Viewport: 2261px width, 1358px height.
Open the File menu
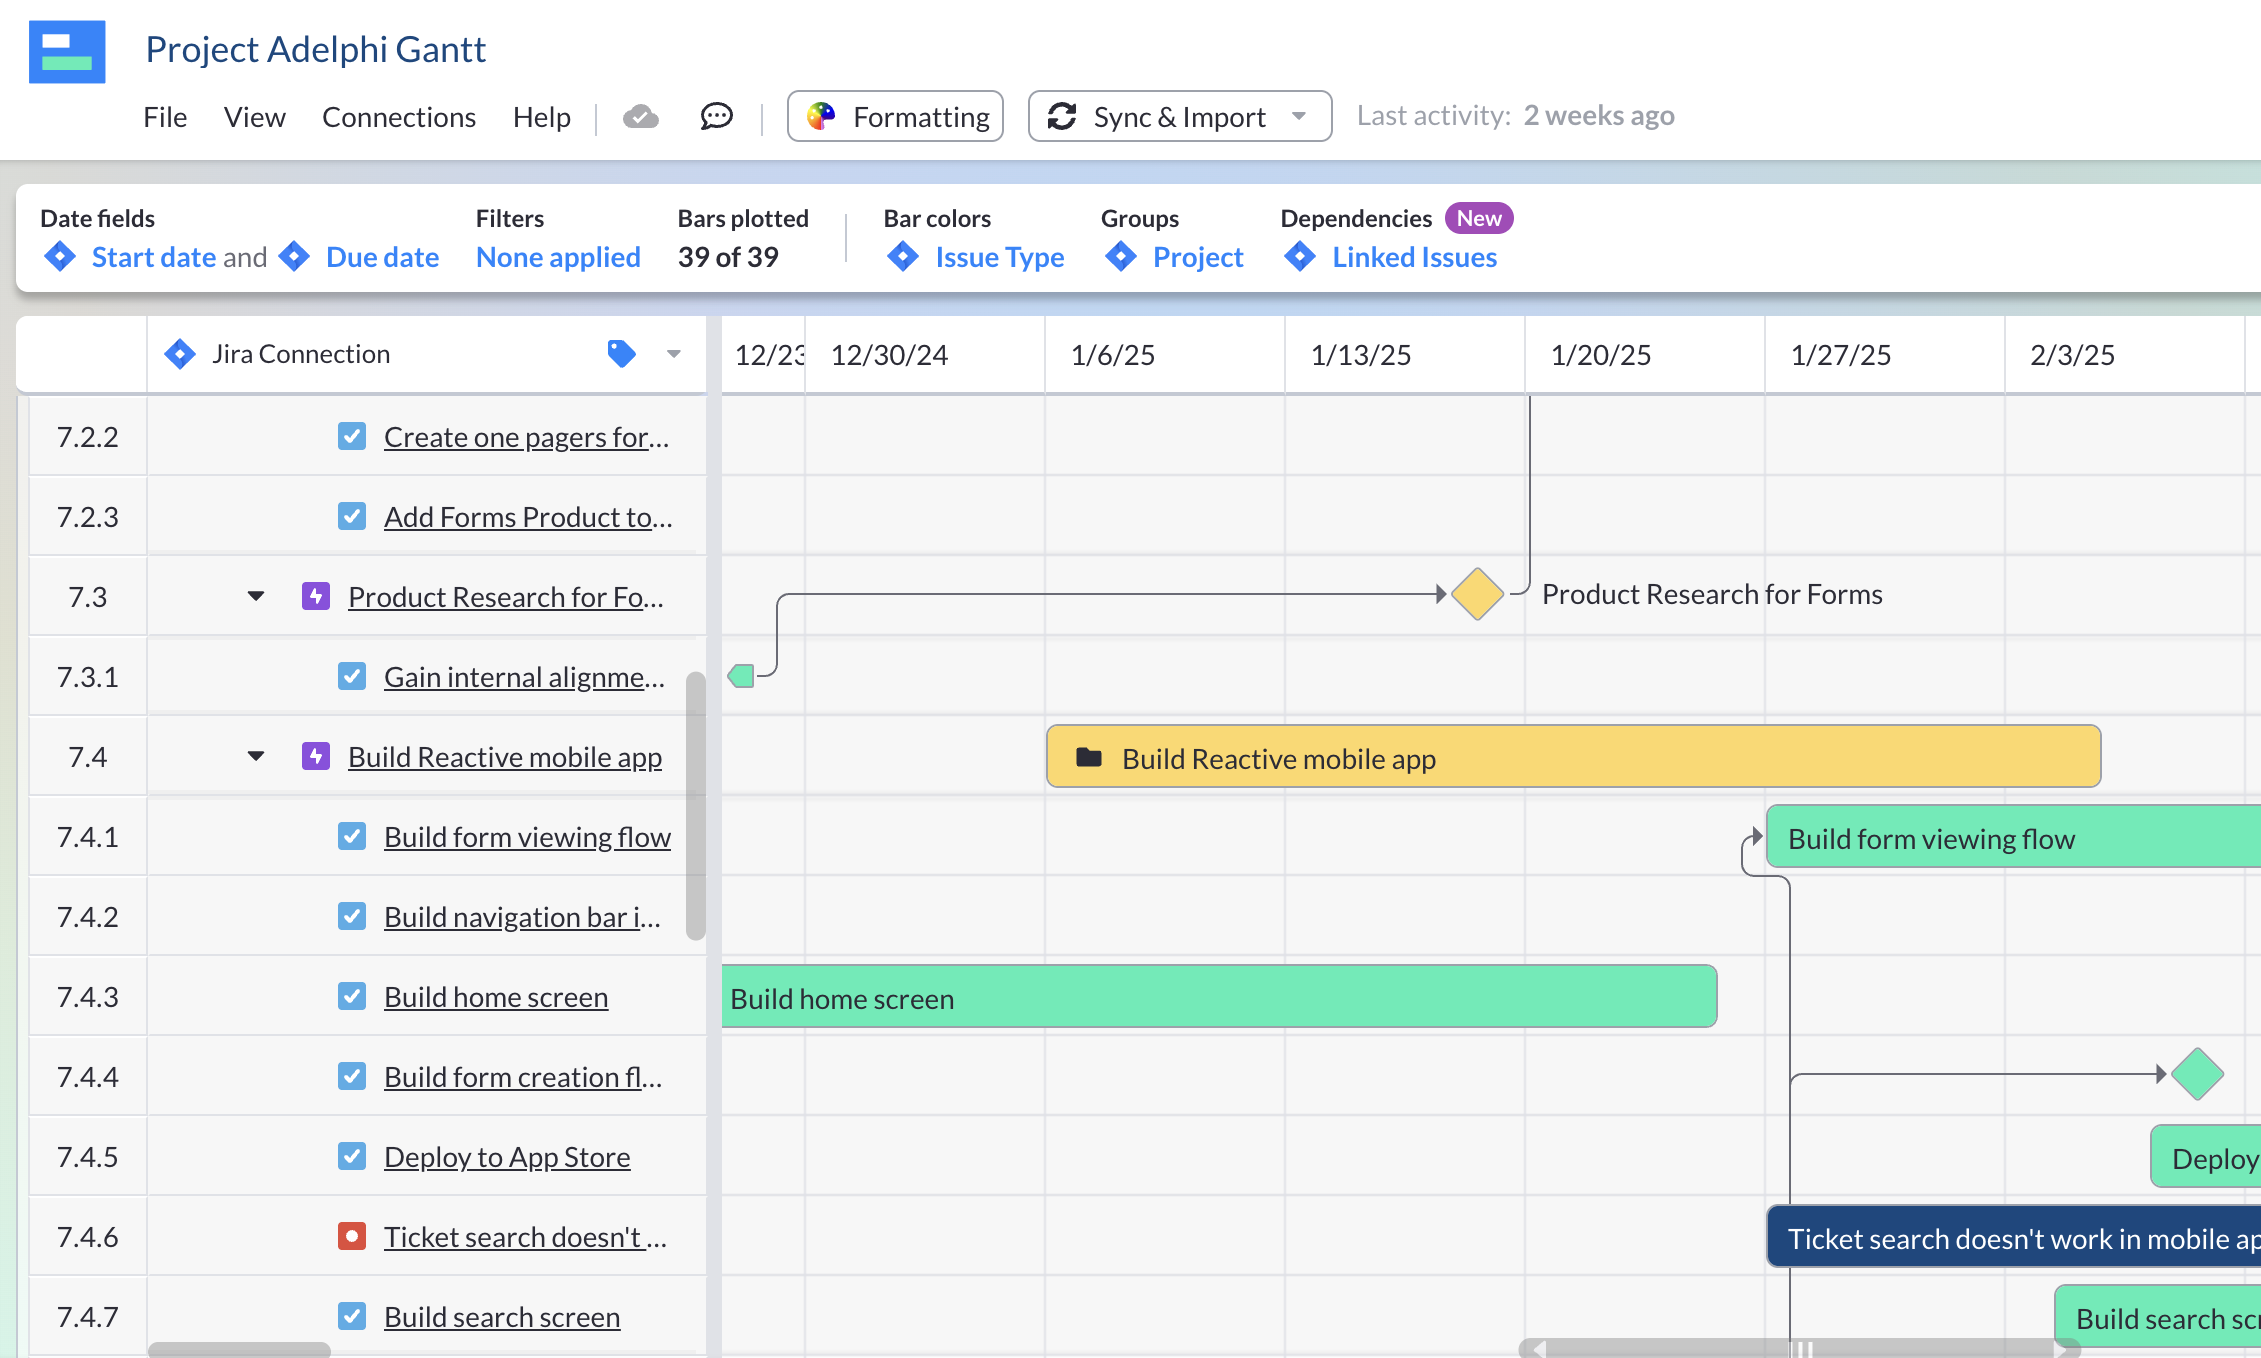tap(164, 116)
